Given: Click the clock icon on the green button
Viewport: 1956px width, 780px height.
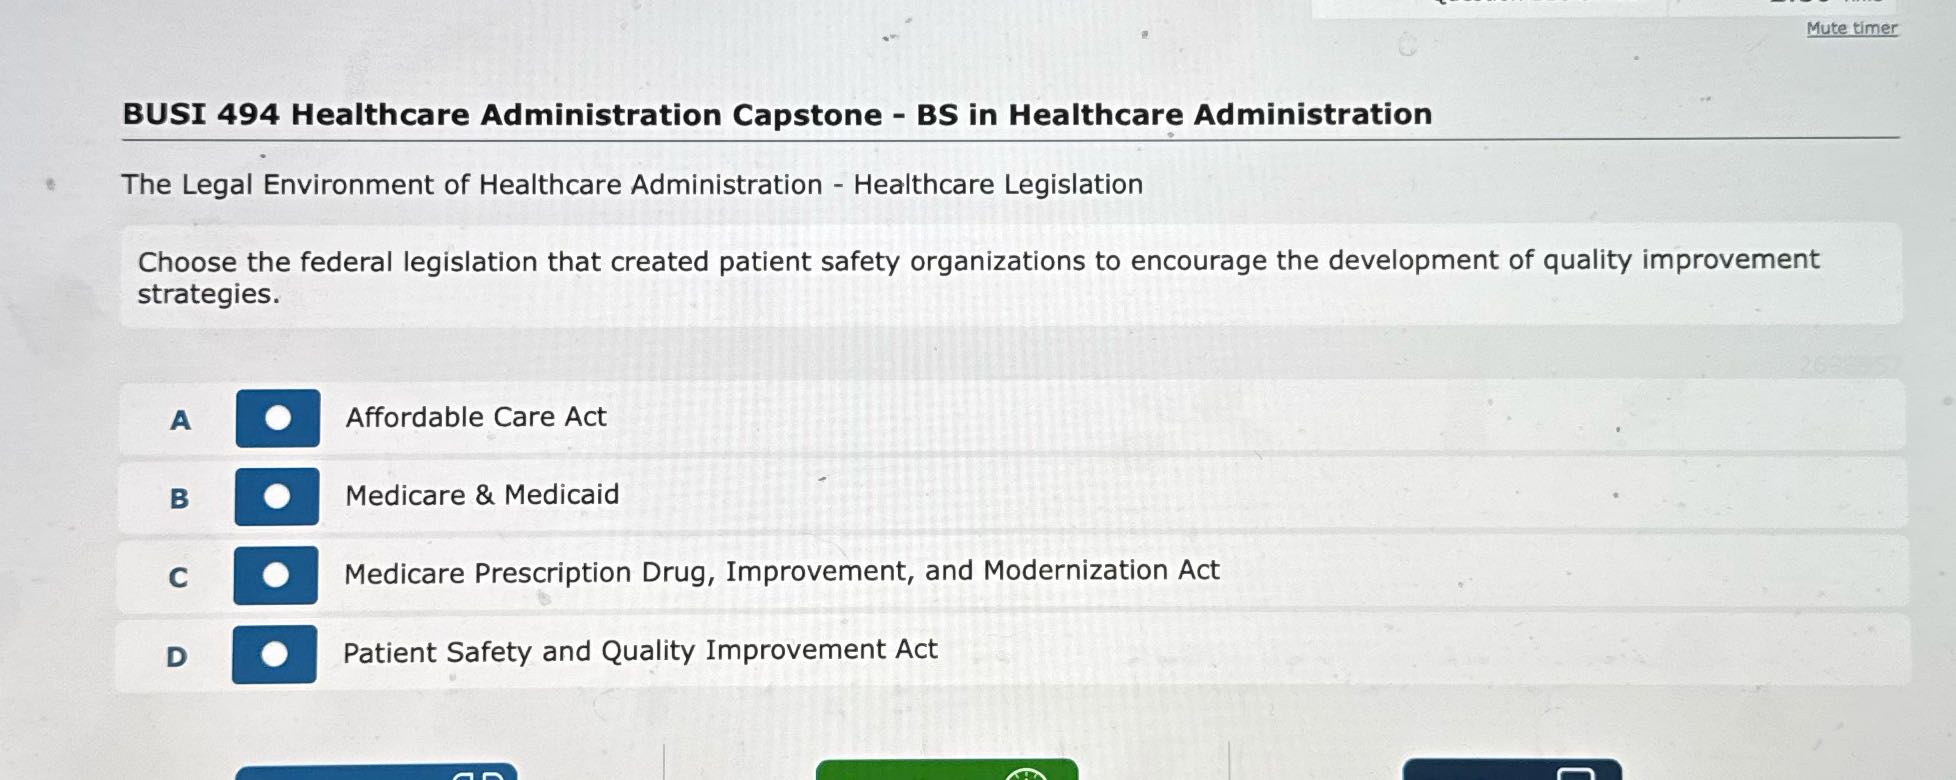Looking at the screenshot, I should click(x=1026, y=774).
